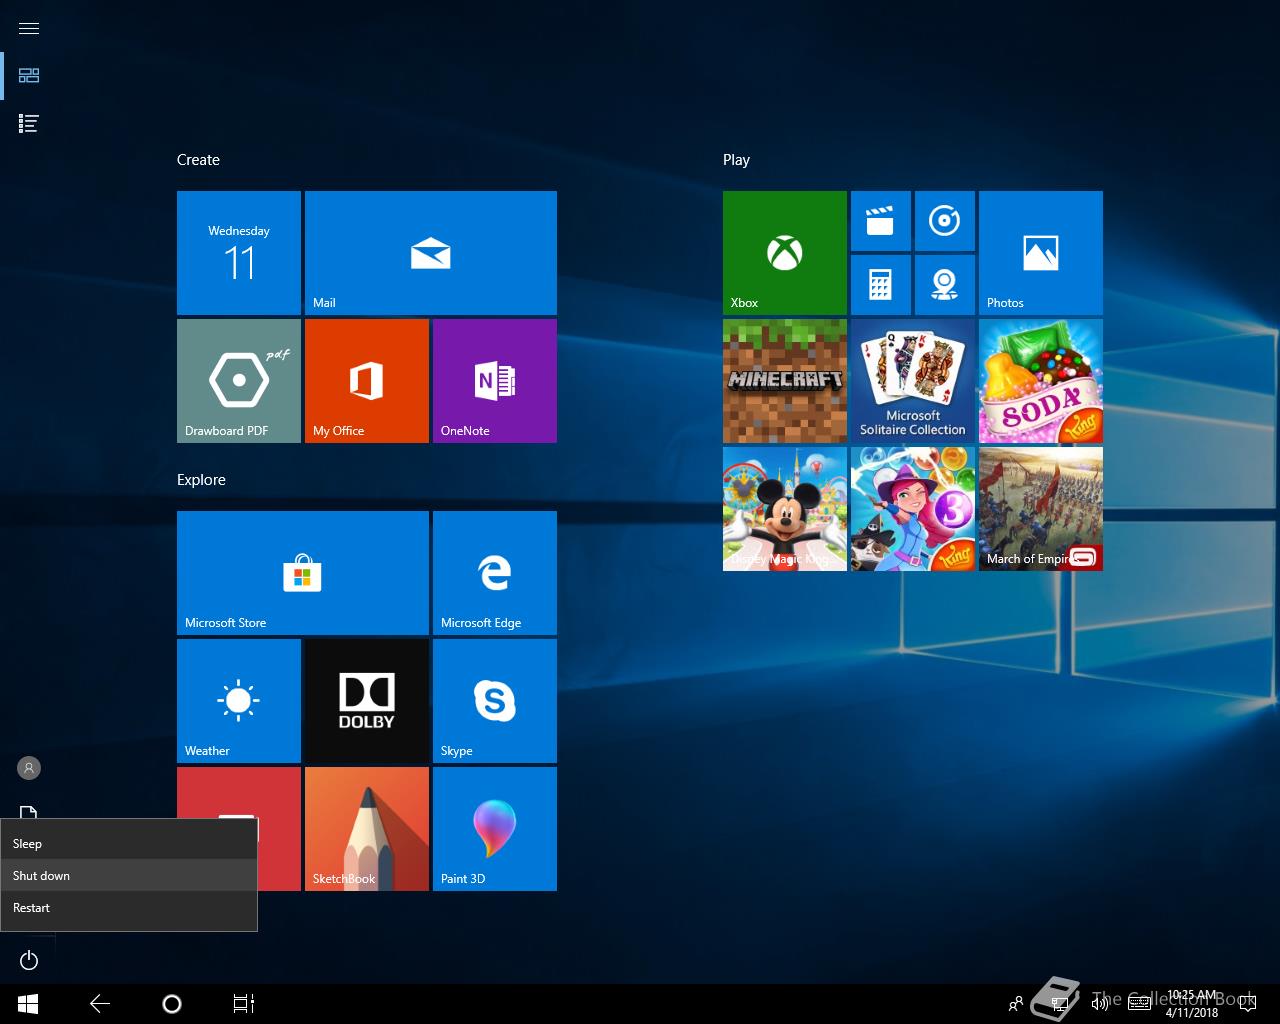Click the volume speaker tray icon
Viewport: 1280px width, 1024px height.
pos(1100,1004)
